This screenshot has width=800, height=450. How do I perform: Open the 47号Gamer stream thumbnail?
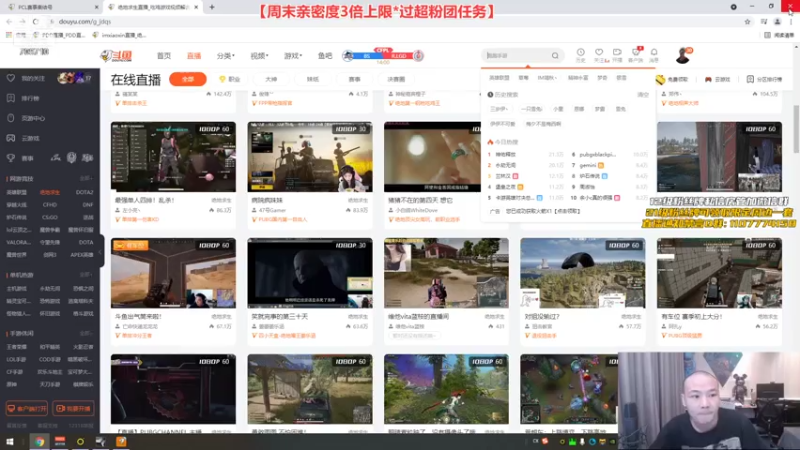(310, 157)
